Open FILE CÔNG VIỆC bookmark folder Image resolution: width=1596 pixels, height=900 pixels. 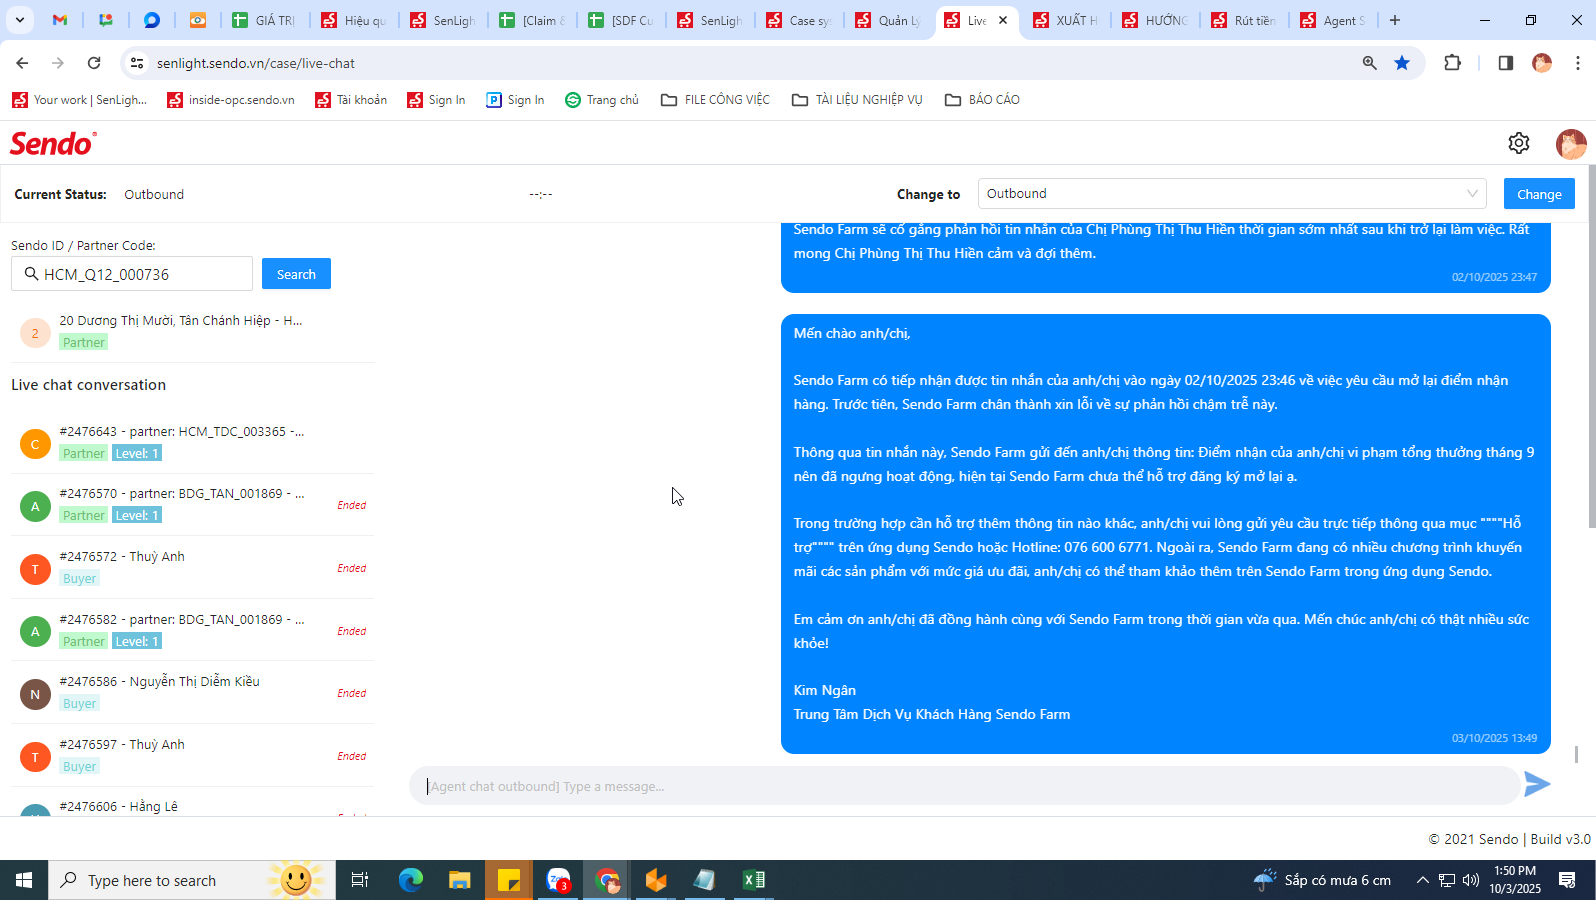715,100
